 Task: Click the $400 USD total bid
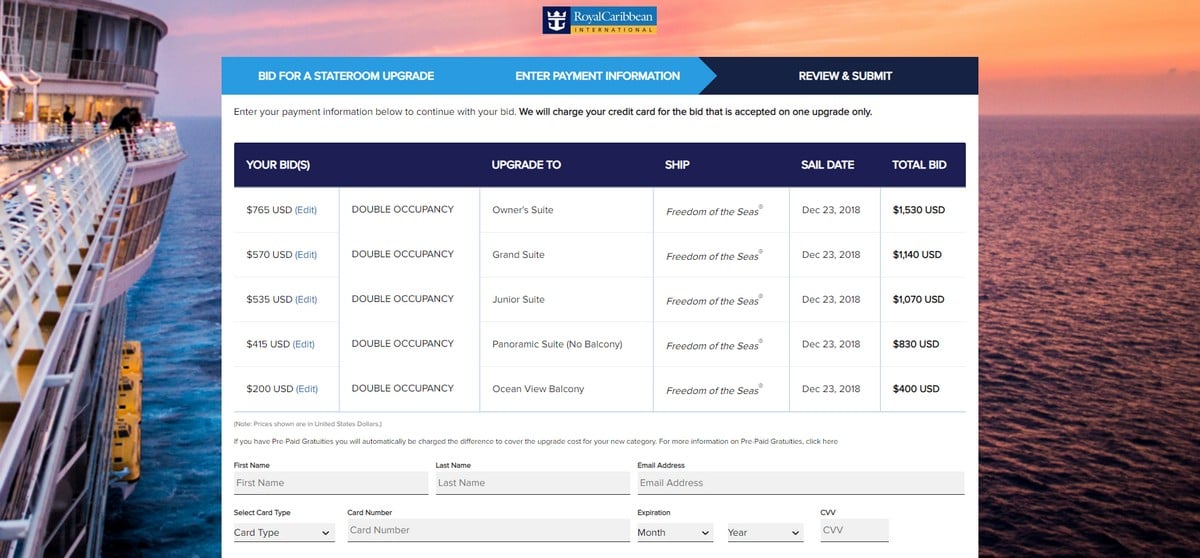click(916, 389)
